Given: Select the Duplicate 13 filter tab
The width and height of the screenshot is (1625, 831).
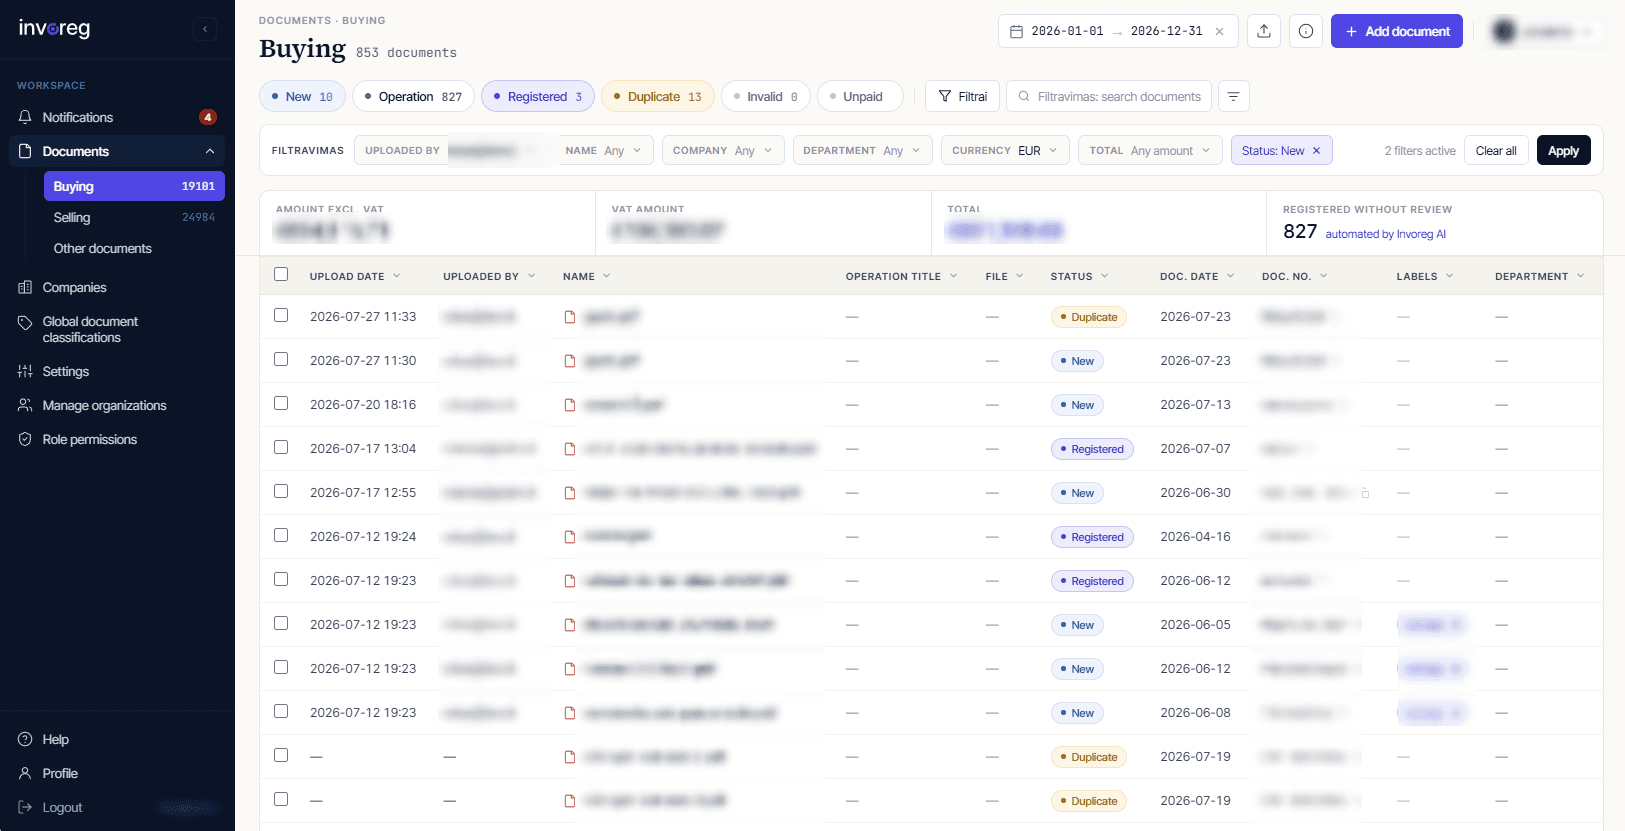Looking at the screenshot, I should [x=658, y=96].
